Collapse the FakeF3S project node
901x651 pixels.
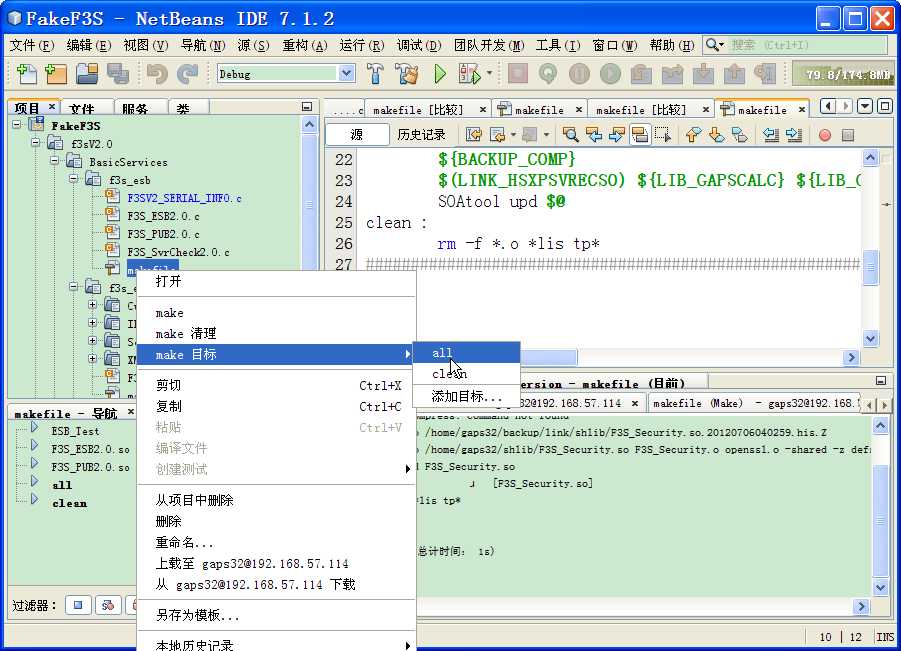[17, 125]
